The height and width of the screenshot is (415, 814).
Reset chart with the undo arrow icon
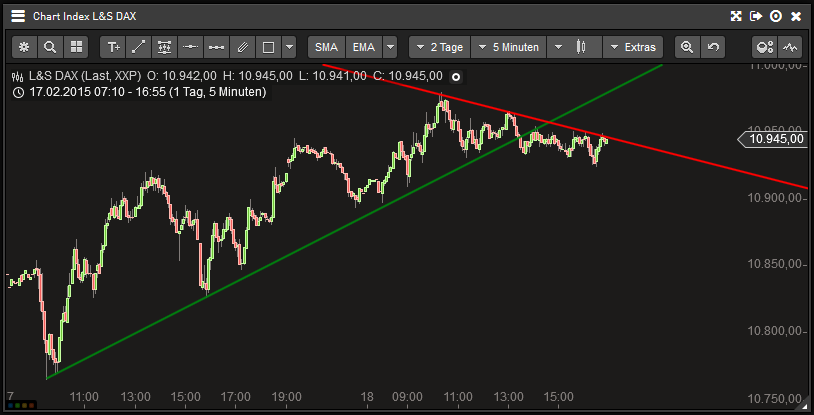[712, 47]
